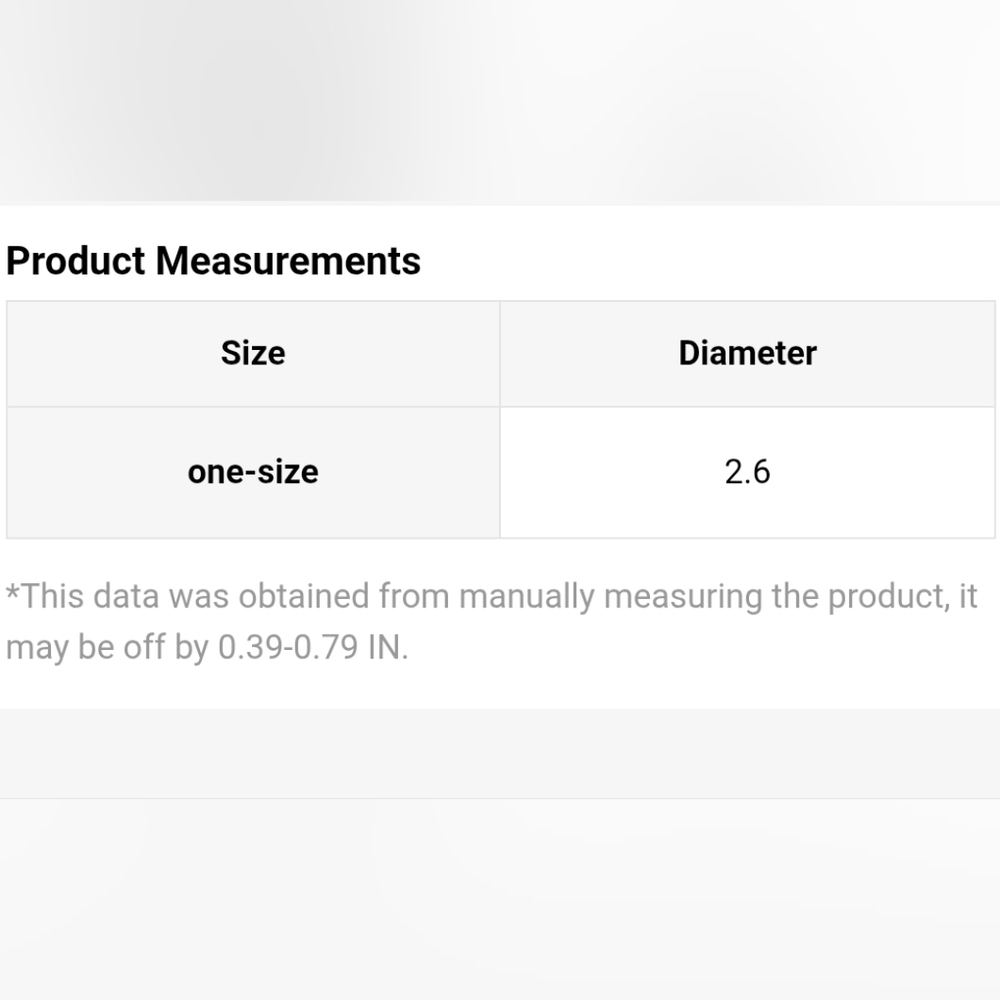The width and height of the screenshot is (1000, 1000).
Task: Click the word Product in the heading
Action: tap(76, 261)
